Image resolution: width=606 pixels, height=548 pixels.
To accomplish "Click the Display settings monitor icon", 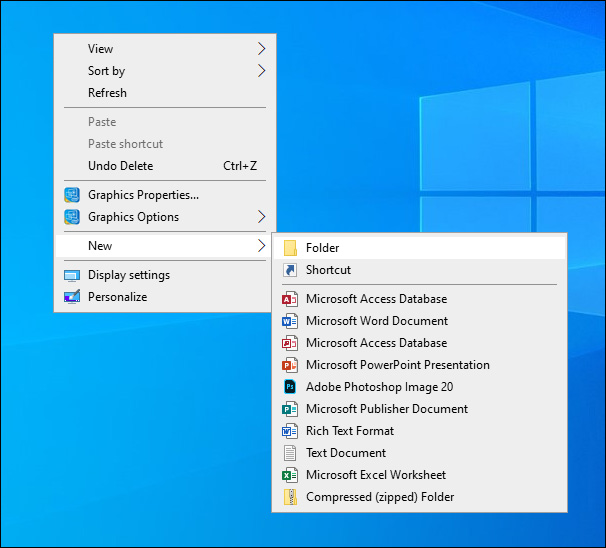I will pos(72,275).
